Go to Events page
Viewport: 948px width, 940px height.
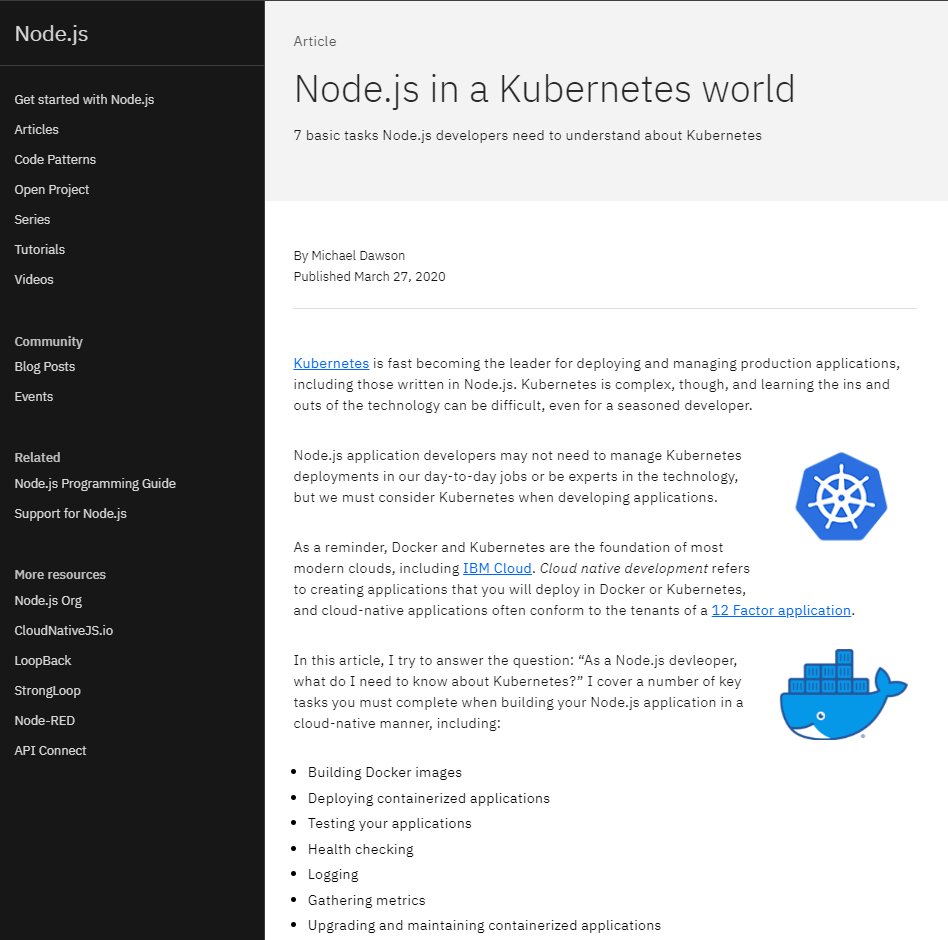coord(34,397)
